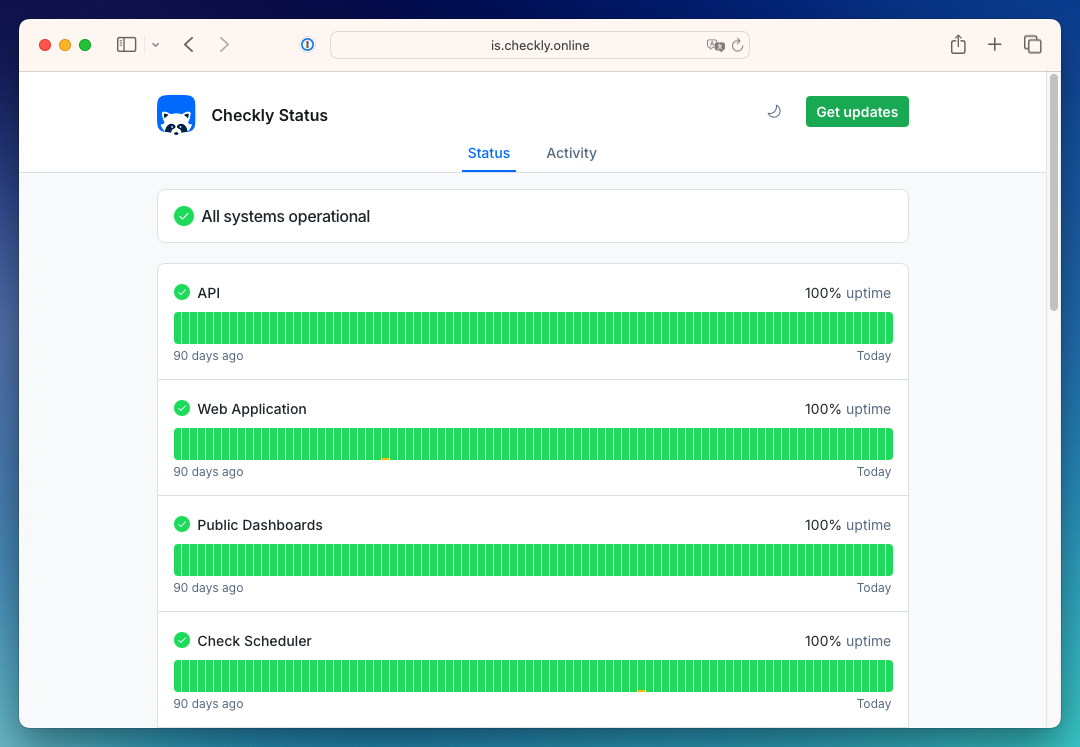Click the Web Application component label
Viewport: 1080px width, 747px height.
click(252, 409)
